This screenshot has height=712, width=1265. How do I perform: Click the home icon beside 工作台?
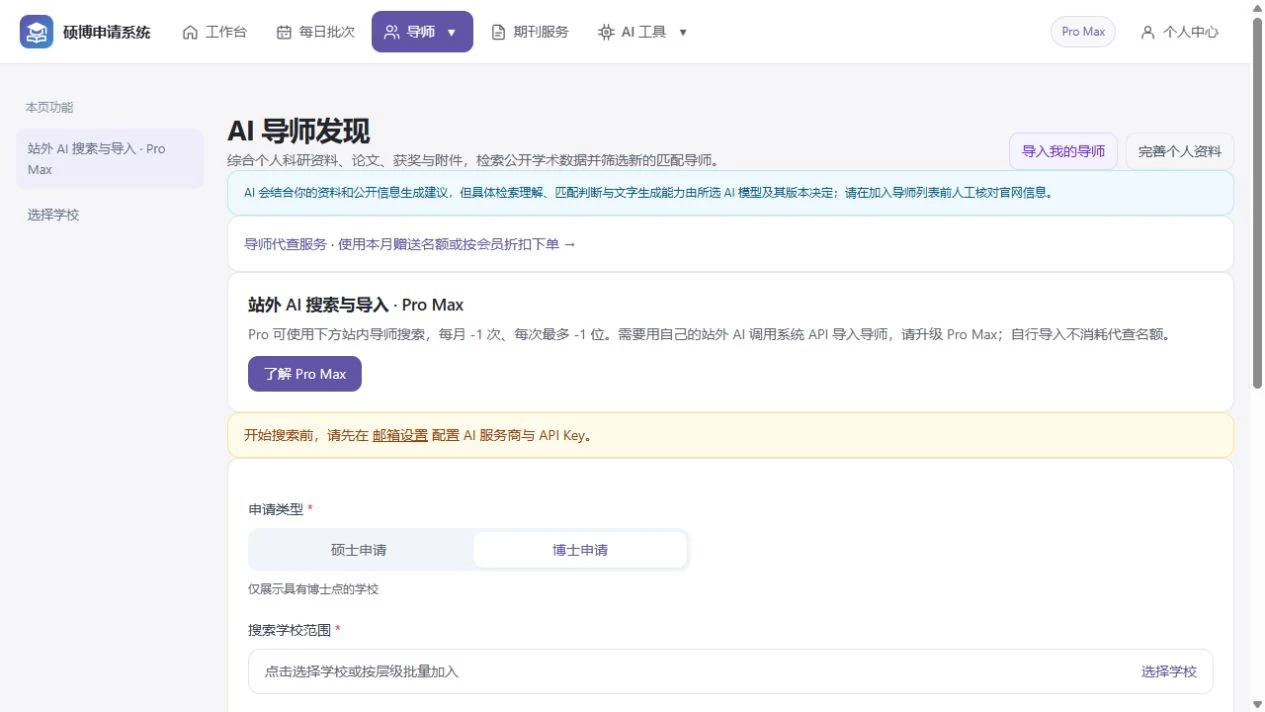(190, 32)
